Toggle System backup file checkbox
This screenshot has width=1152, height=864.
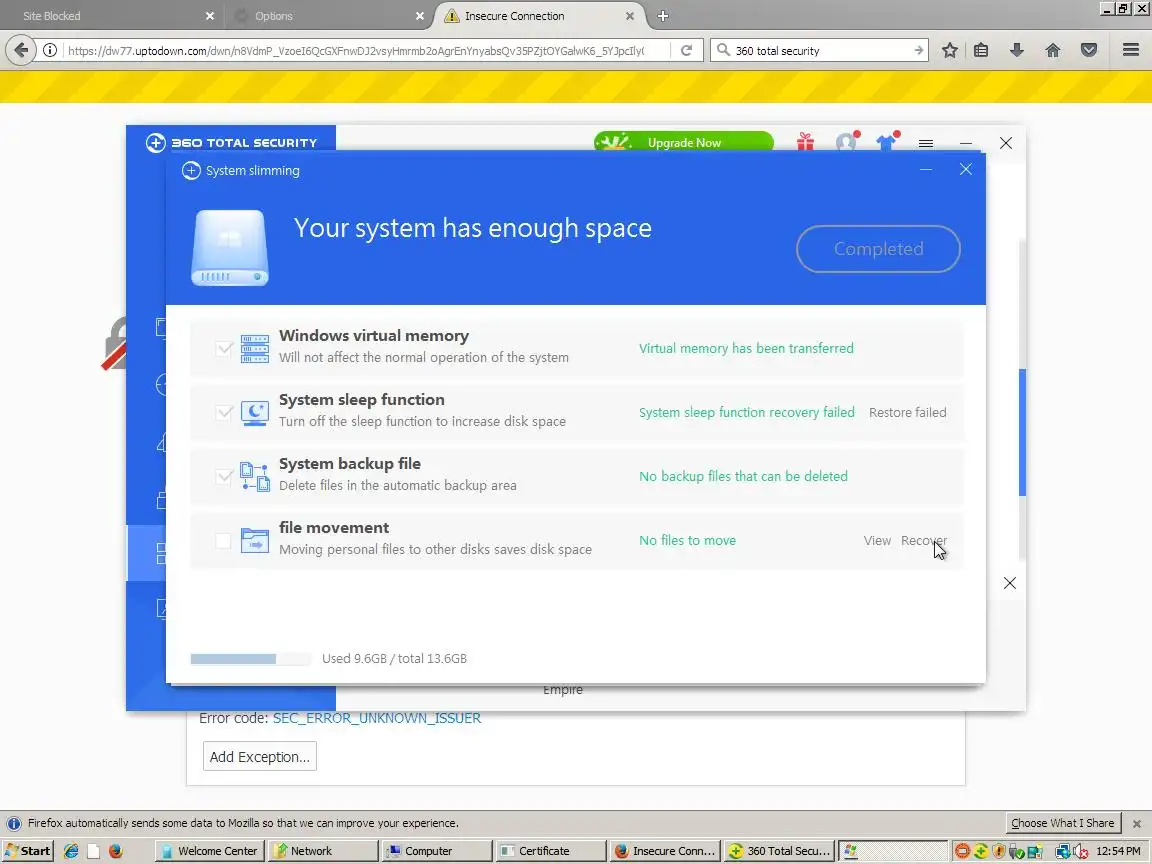point(224,476)
